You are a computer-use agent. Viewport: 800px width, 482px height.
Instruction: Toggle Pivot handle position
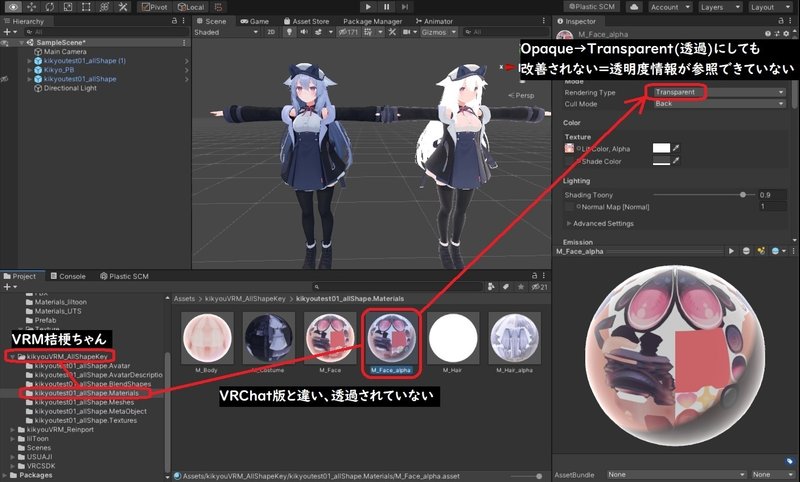(155, 7)
